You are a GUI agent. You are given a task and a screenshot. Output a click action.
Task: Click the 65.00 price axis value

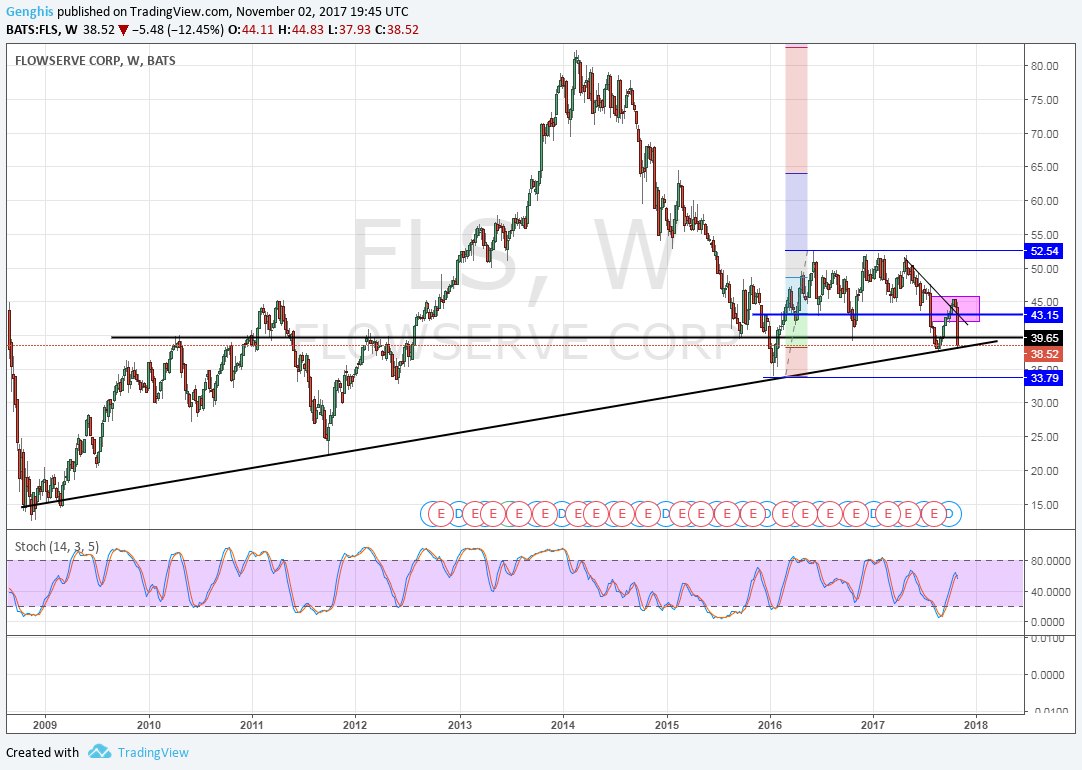(x=1045, y=167)
